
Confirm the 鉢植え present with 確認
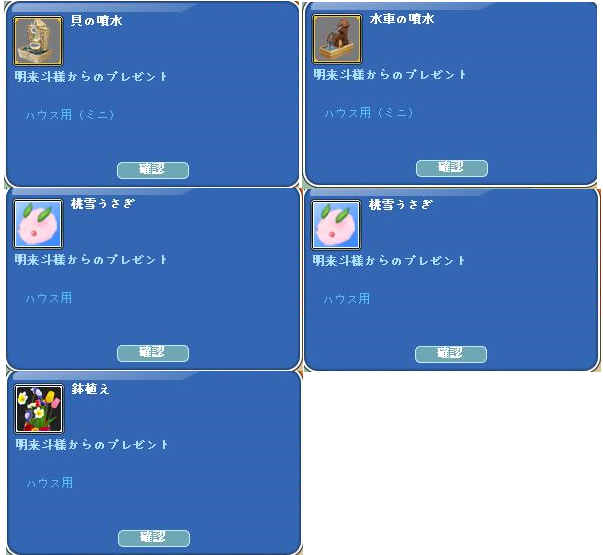[154, 538]
